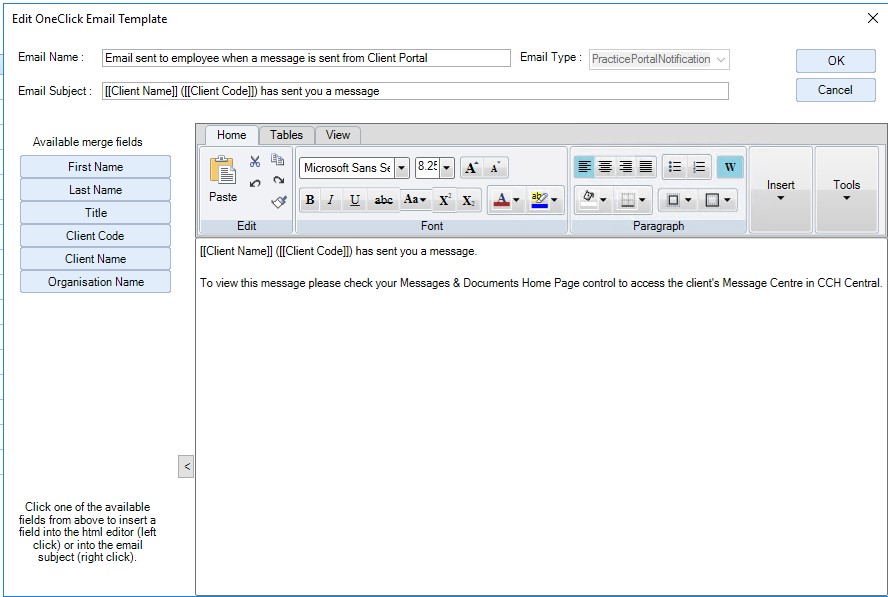The height and width of the screenshot is (597, 888).
Task: Click the superscript X² icon
Action: [445, 199]
